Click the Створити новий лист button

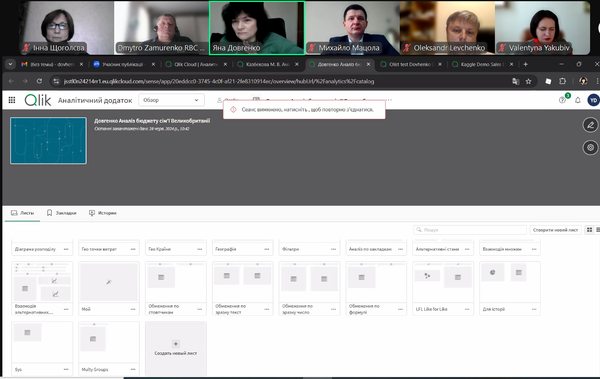click(x=555, y=230)
